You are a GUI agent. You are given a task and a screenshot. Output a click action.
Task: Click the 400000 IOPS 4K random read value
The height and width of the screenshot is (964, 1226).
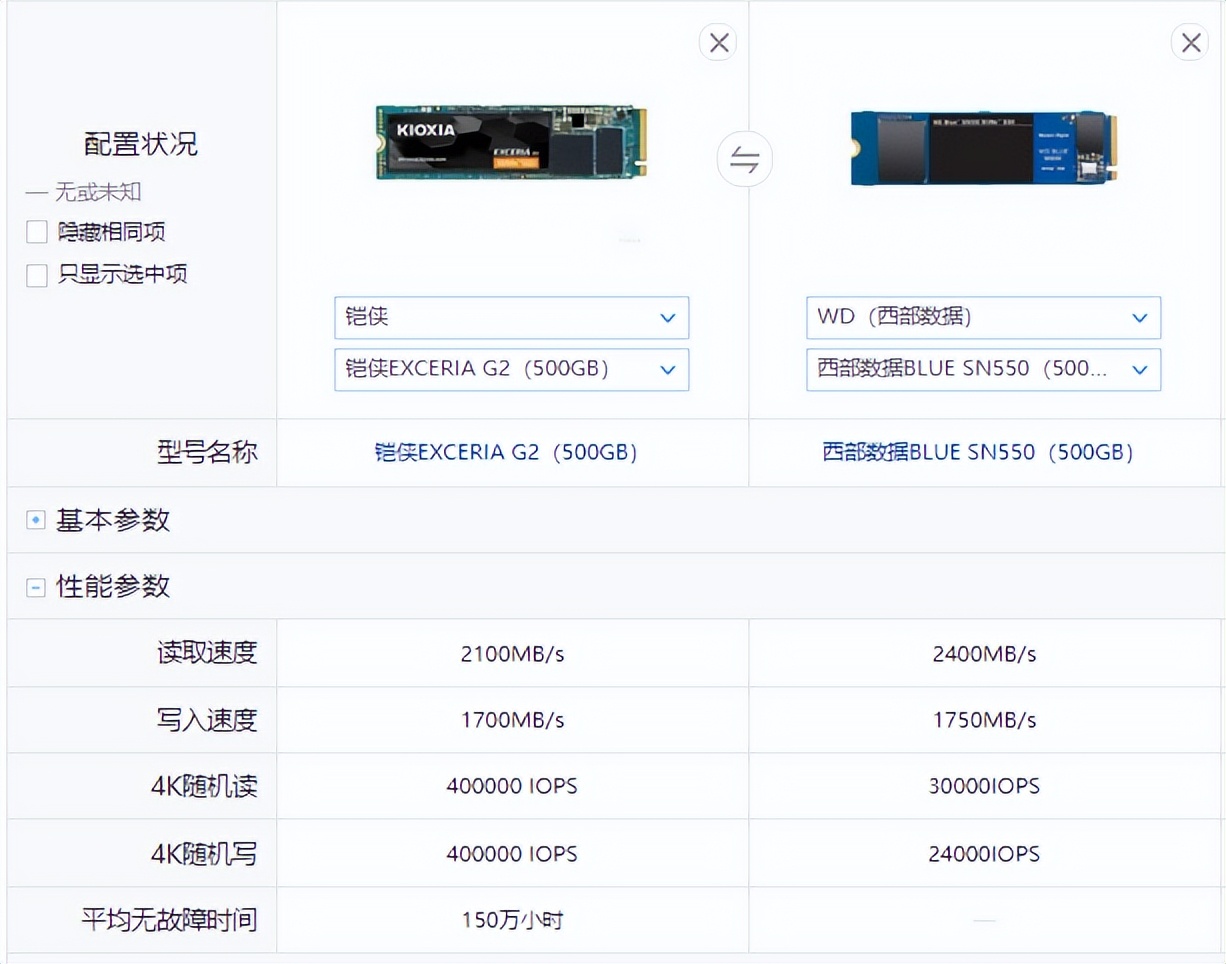pos(511,786)
